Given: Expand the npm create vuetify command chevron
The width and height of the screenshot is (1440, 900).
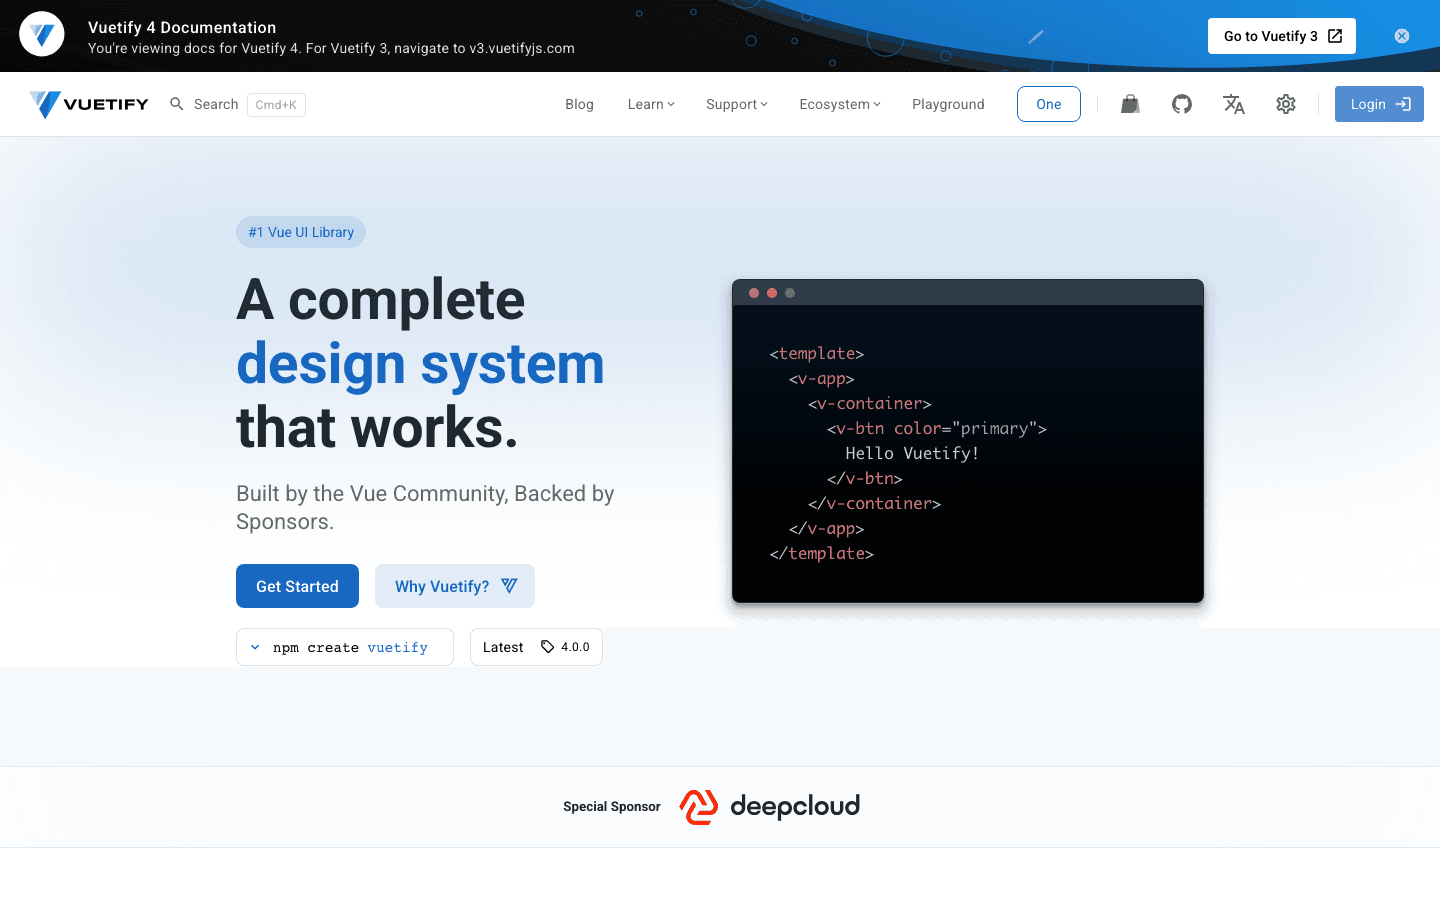Looking at the screenshot, I should point(255,647).
